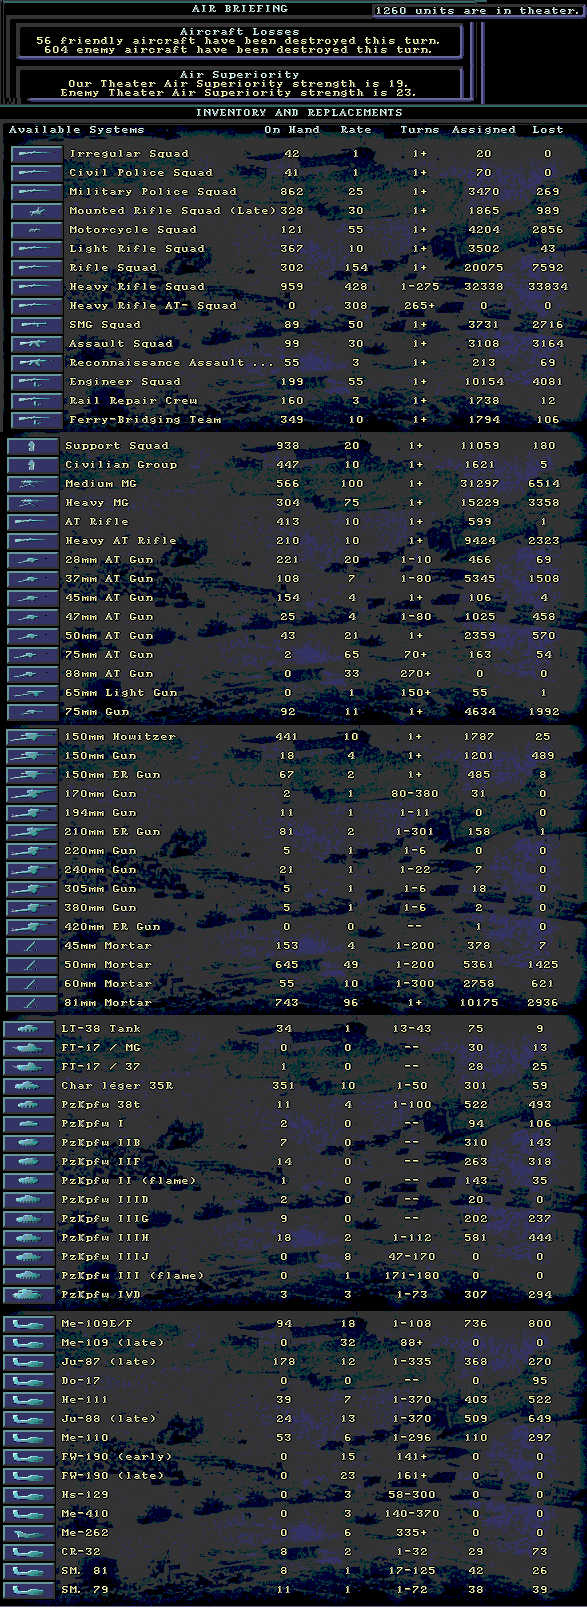Click the Ju-87 (late) aircraft icon
Screen dimensions: 587x1609
coord(29,1362)
